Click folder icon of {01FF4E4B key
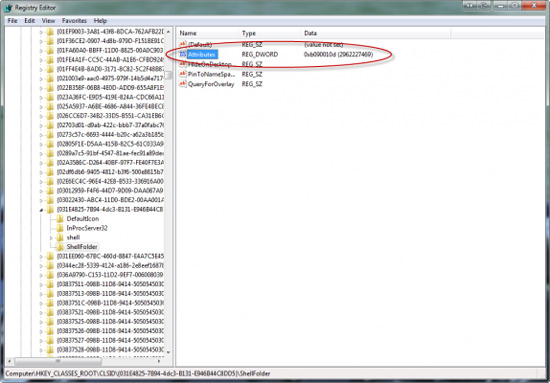This screenshot has width=550, height=383. pos(50,69)
